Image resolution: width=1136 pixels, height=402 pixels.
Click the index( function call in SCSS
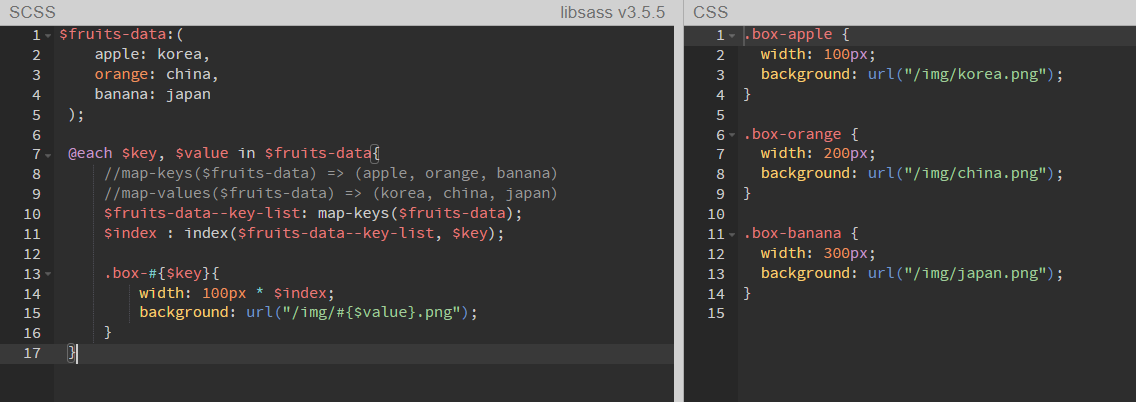211,233
